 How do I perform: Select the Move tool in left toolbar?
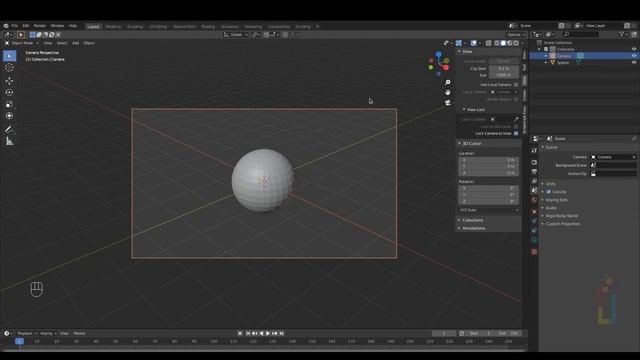click(x=9, y=81)
